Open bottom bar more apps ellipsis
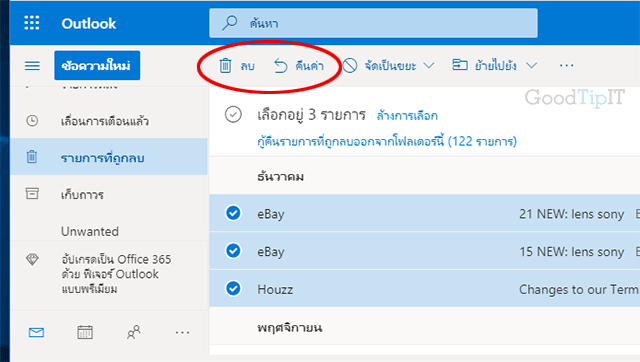640x362 pixels. (x=182, y=332)
